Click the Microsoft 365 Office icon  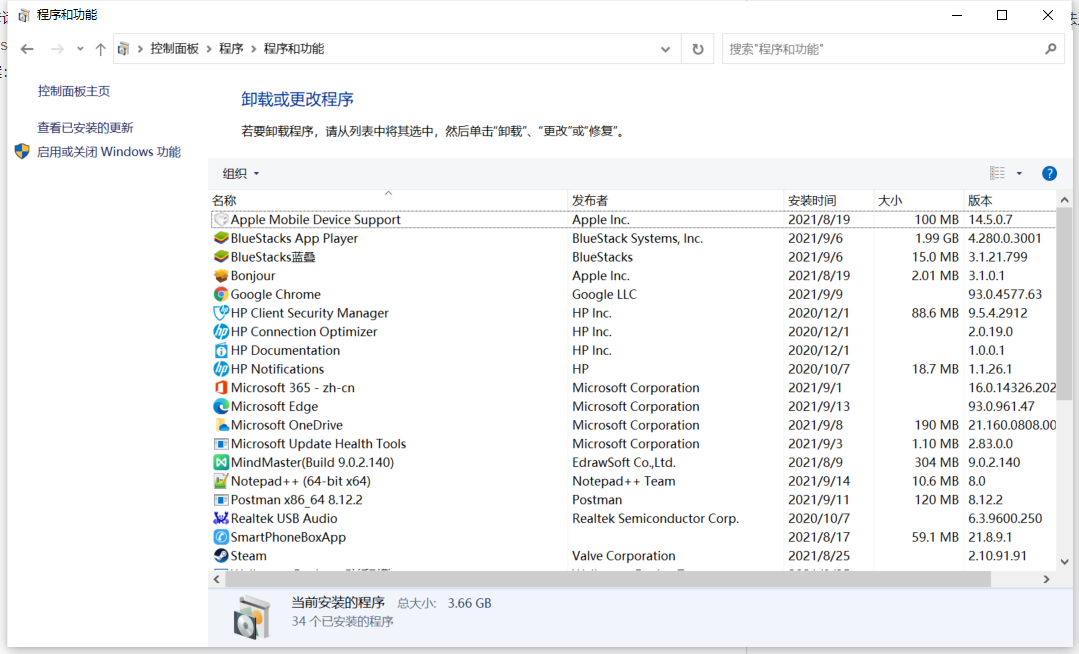pyautogui.click(x=221, y=388)
